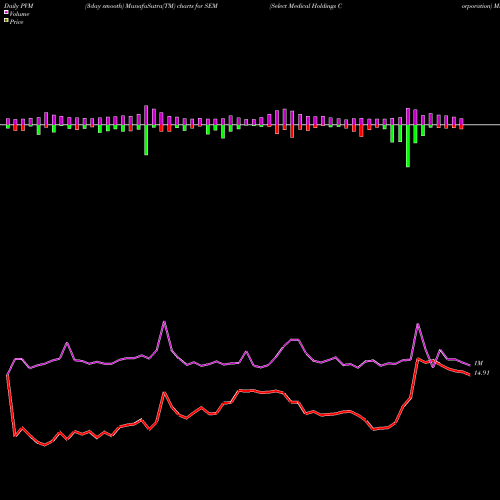
Task: Click the MunafaSutra charts for SEM heading
Action: pos(151,6)
